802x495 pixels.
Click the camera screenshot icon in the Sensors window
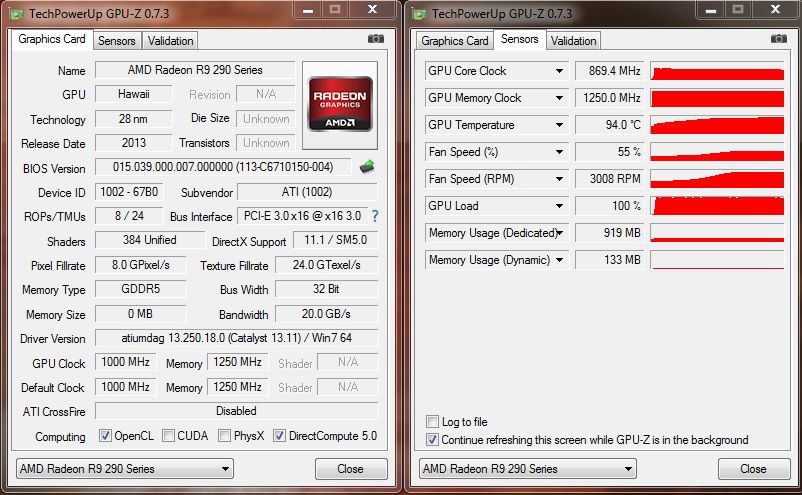coord(779,39)
